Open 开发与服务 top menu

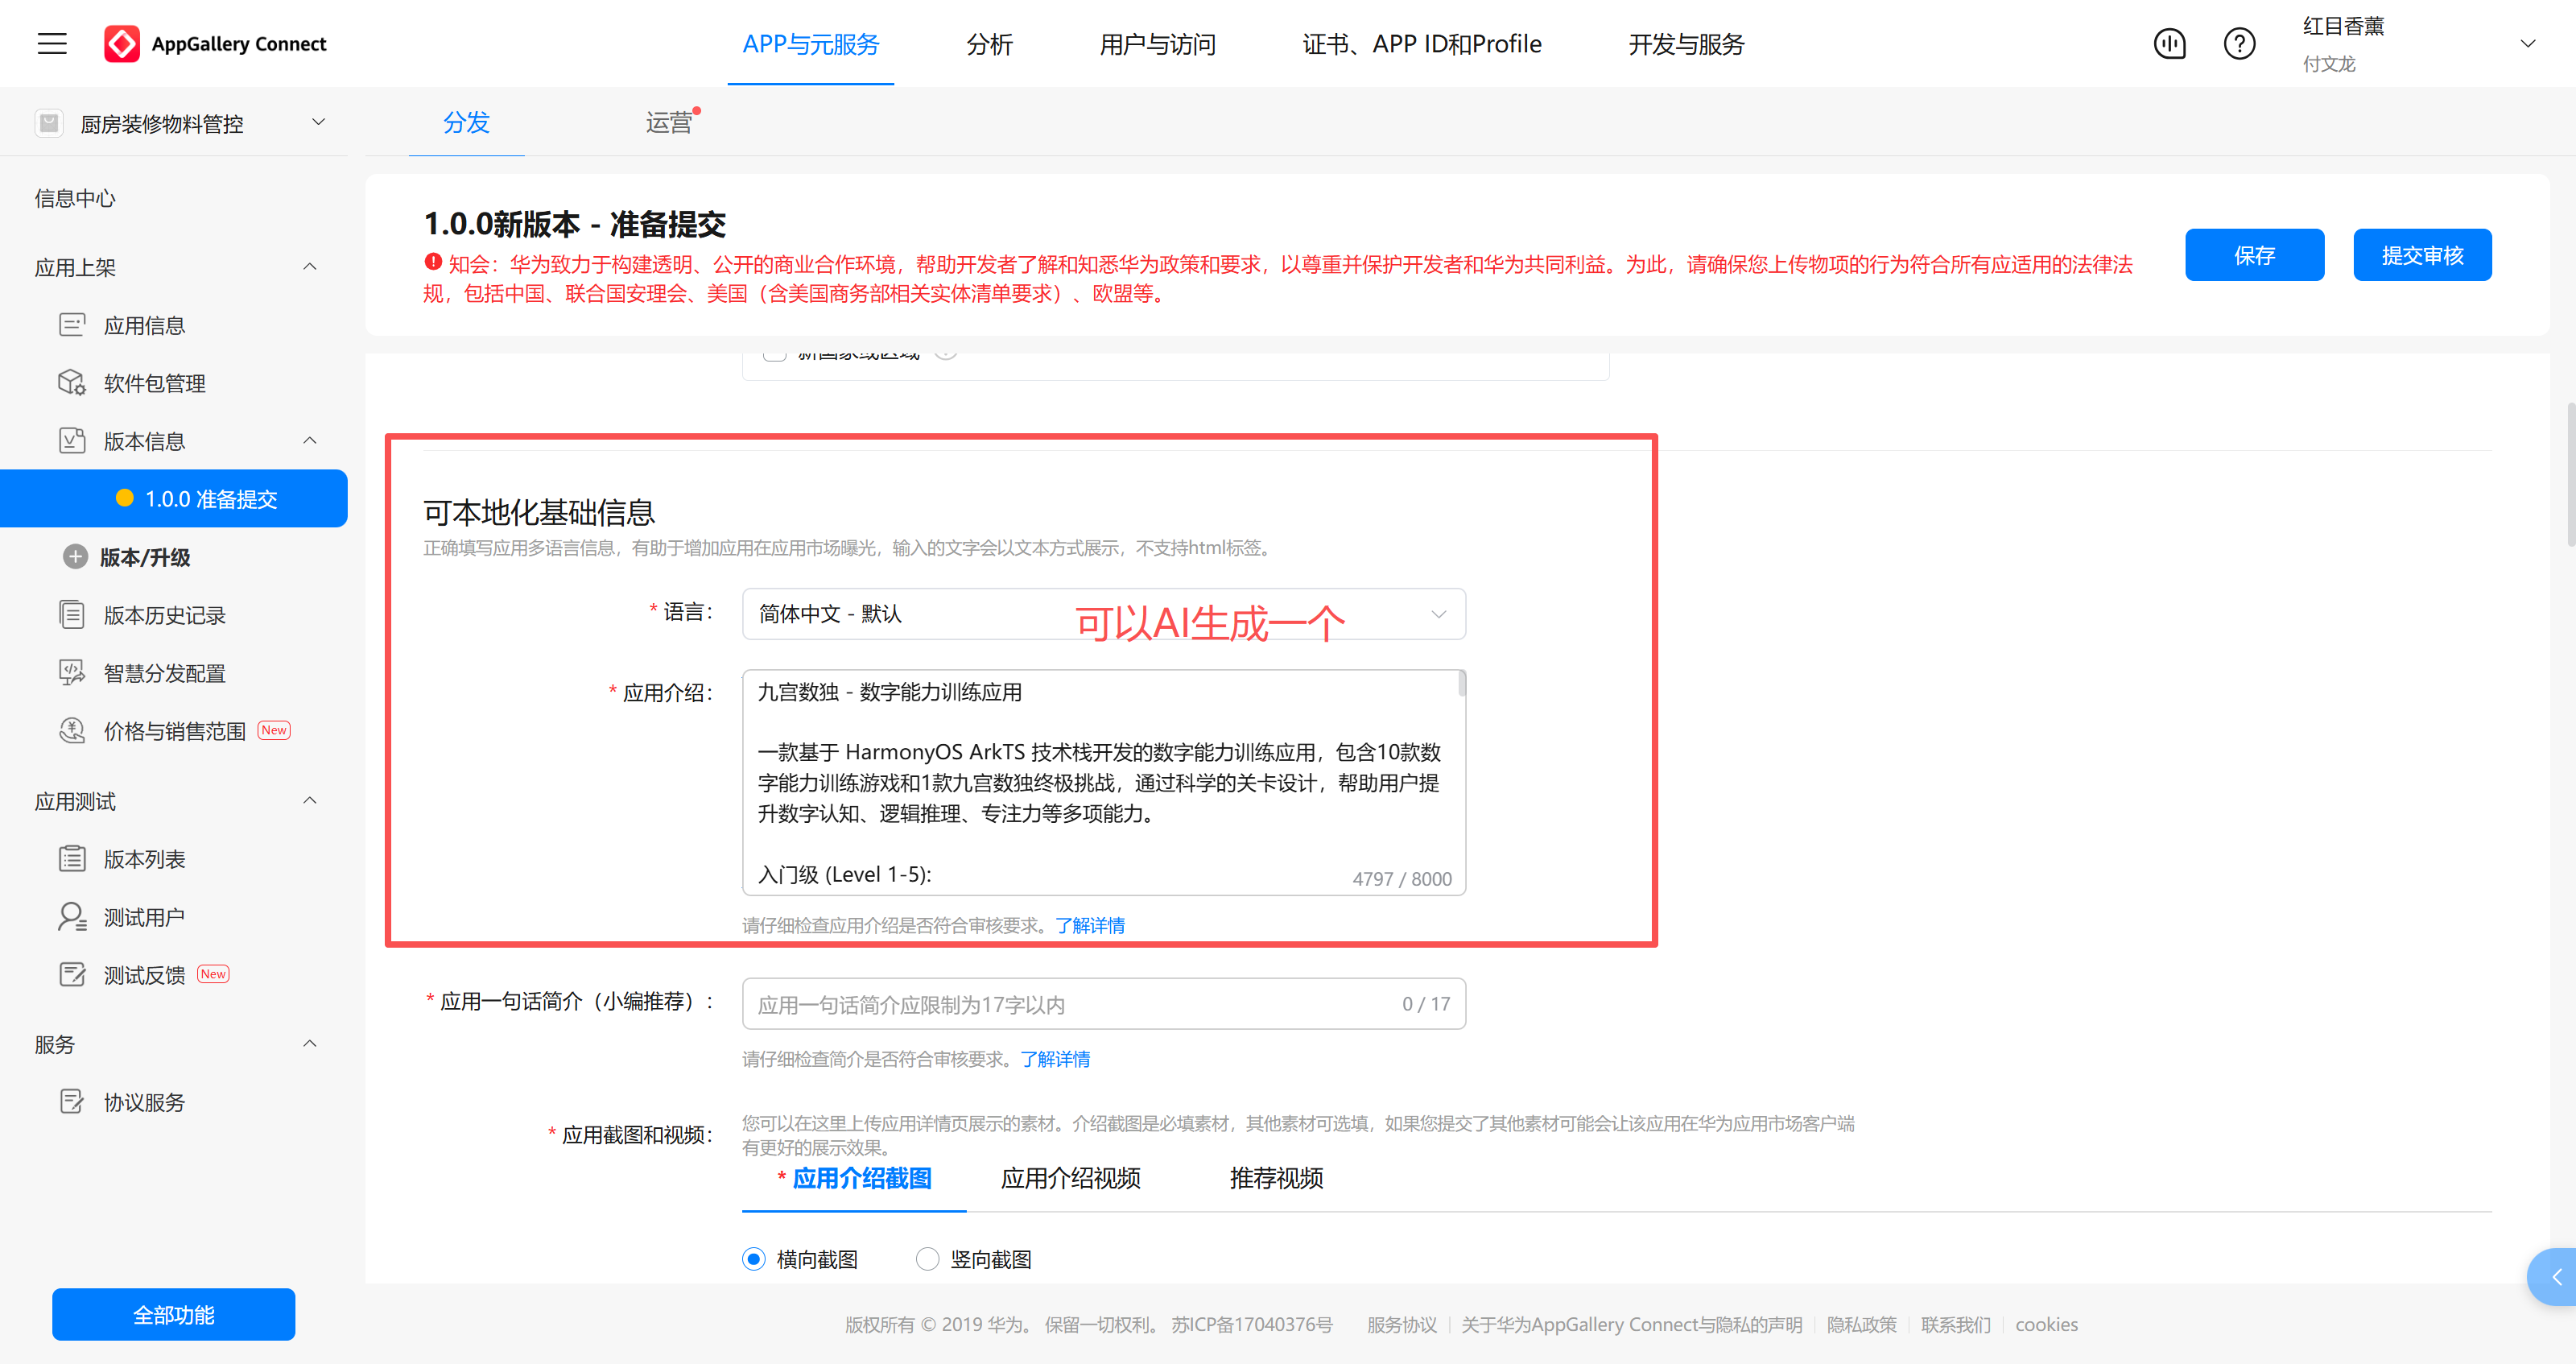pyautogui.click(x=1686, y=44)
